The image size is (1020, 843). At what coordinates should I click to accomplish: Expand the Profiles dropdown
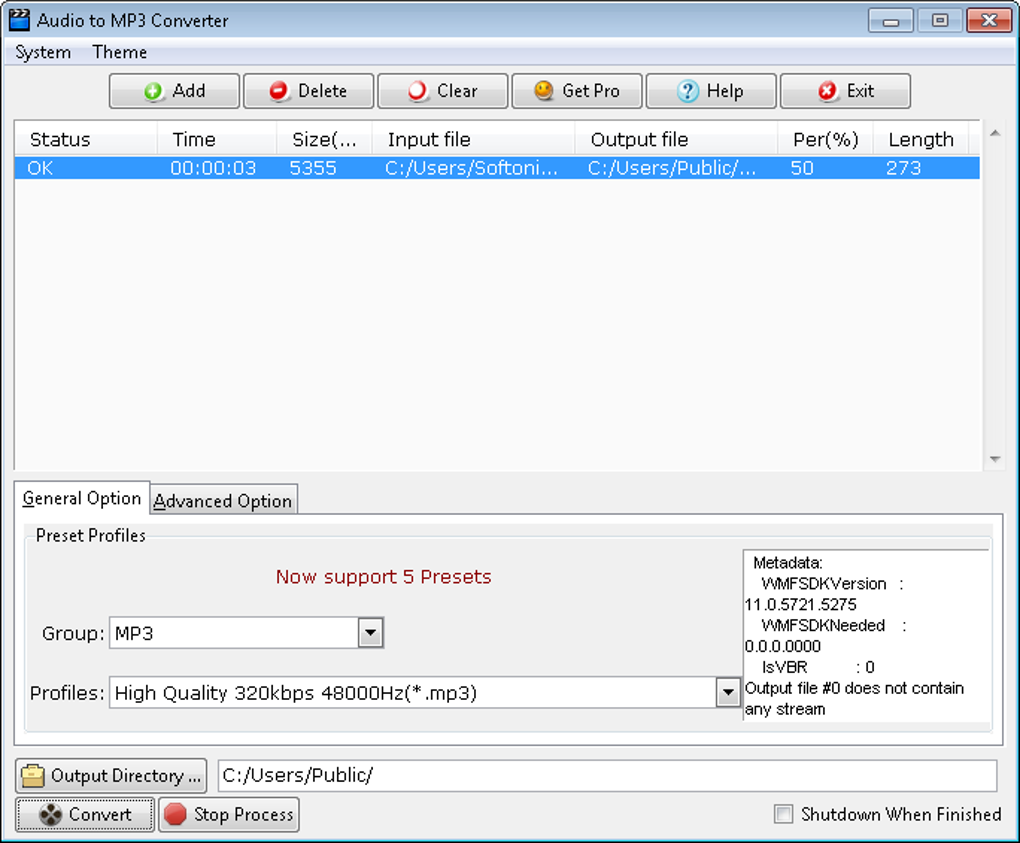(x=728, y=692)
